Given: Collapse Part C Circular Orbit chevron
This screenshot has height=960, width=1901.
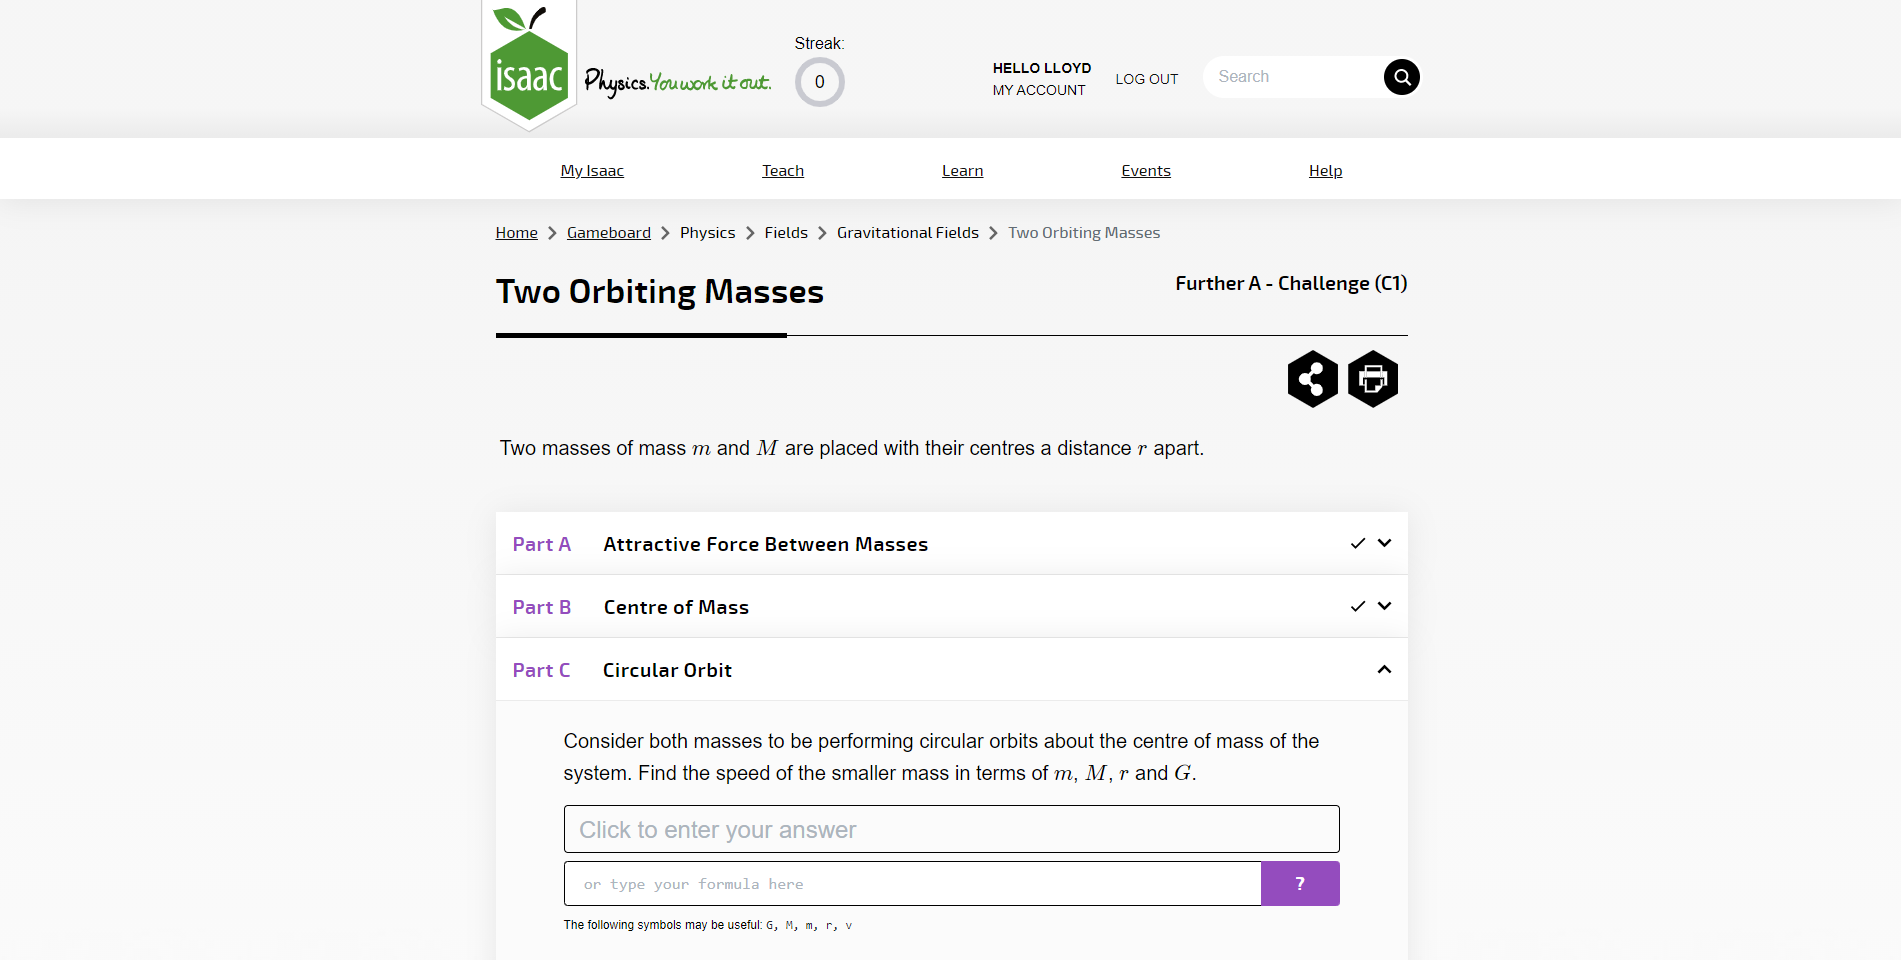Looking at the screenshot, I should click(1384, 669).
